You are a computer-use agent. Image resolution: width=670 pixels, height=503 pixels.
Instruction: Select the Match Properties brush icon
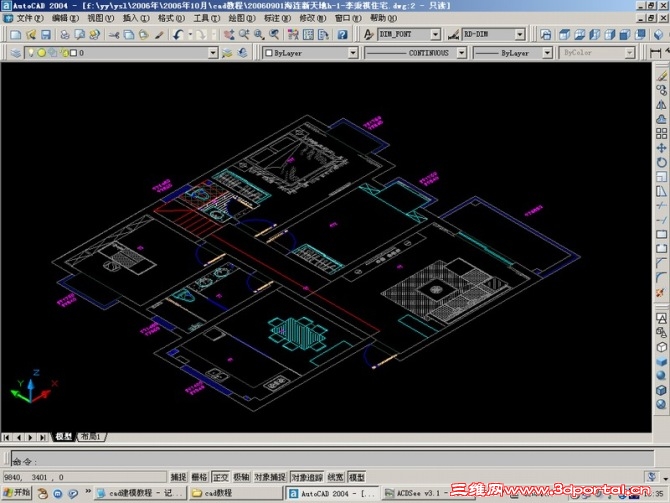click(159, 35)
